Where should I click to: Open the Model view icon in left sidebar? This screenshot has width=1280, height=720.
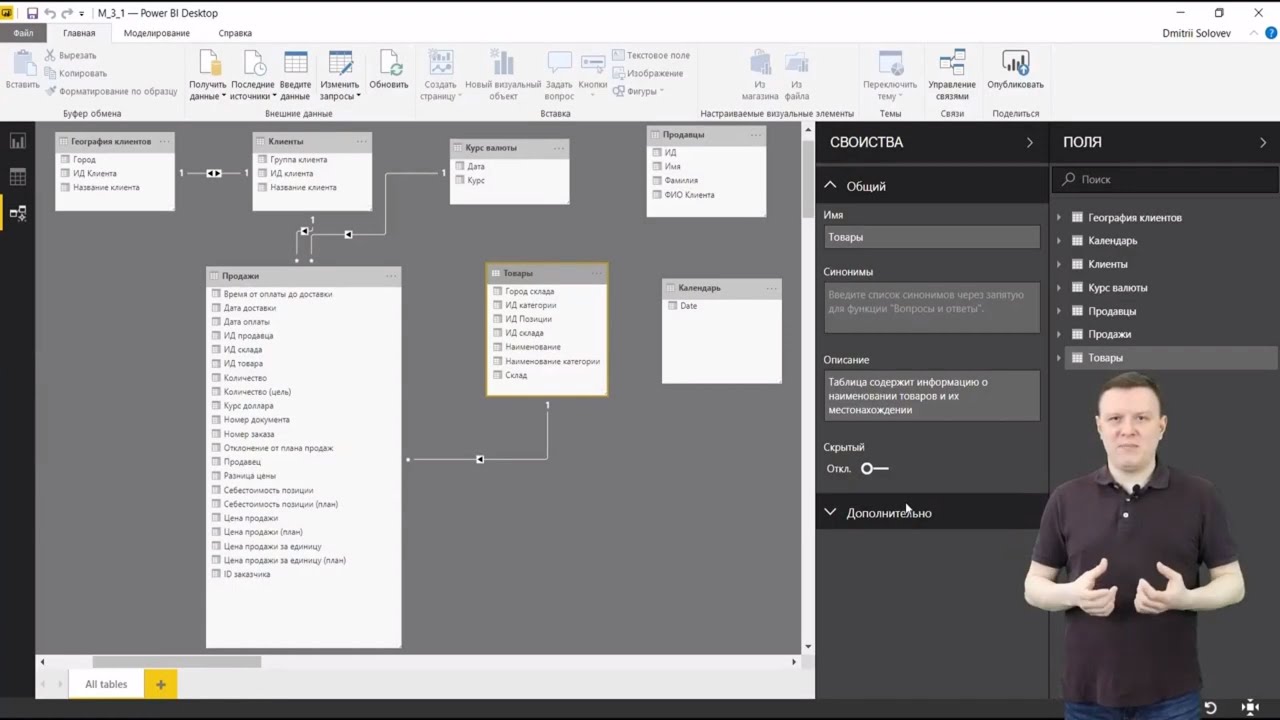[17, 213]
